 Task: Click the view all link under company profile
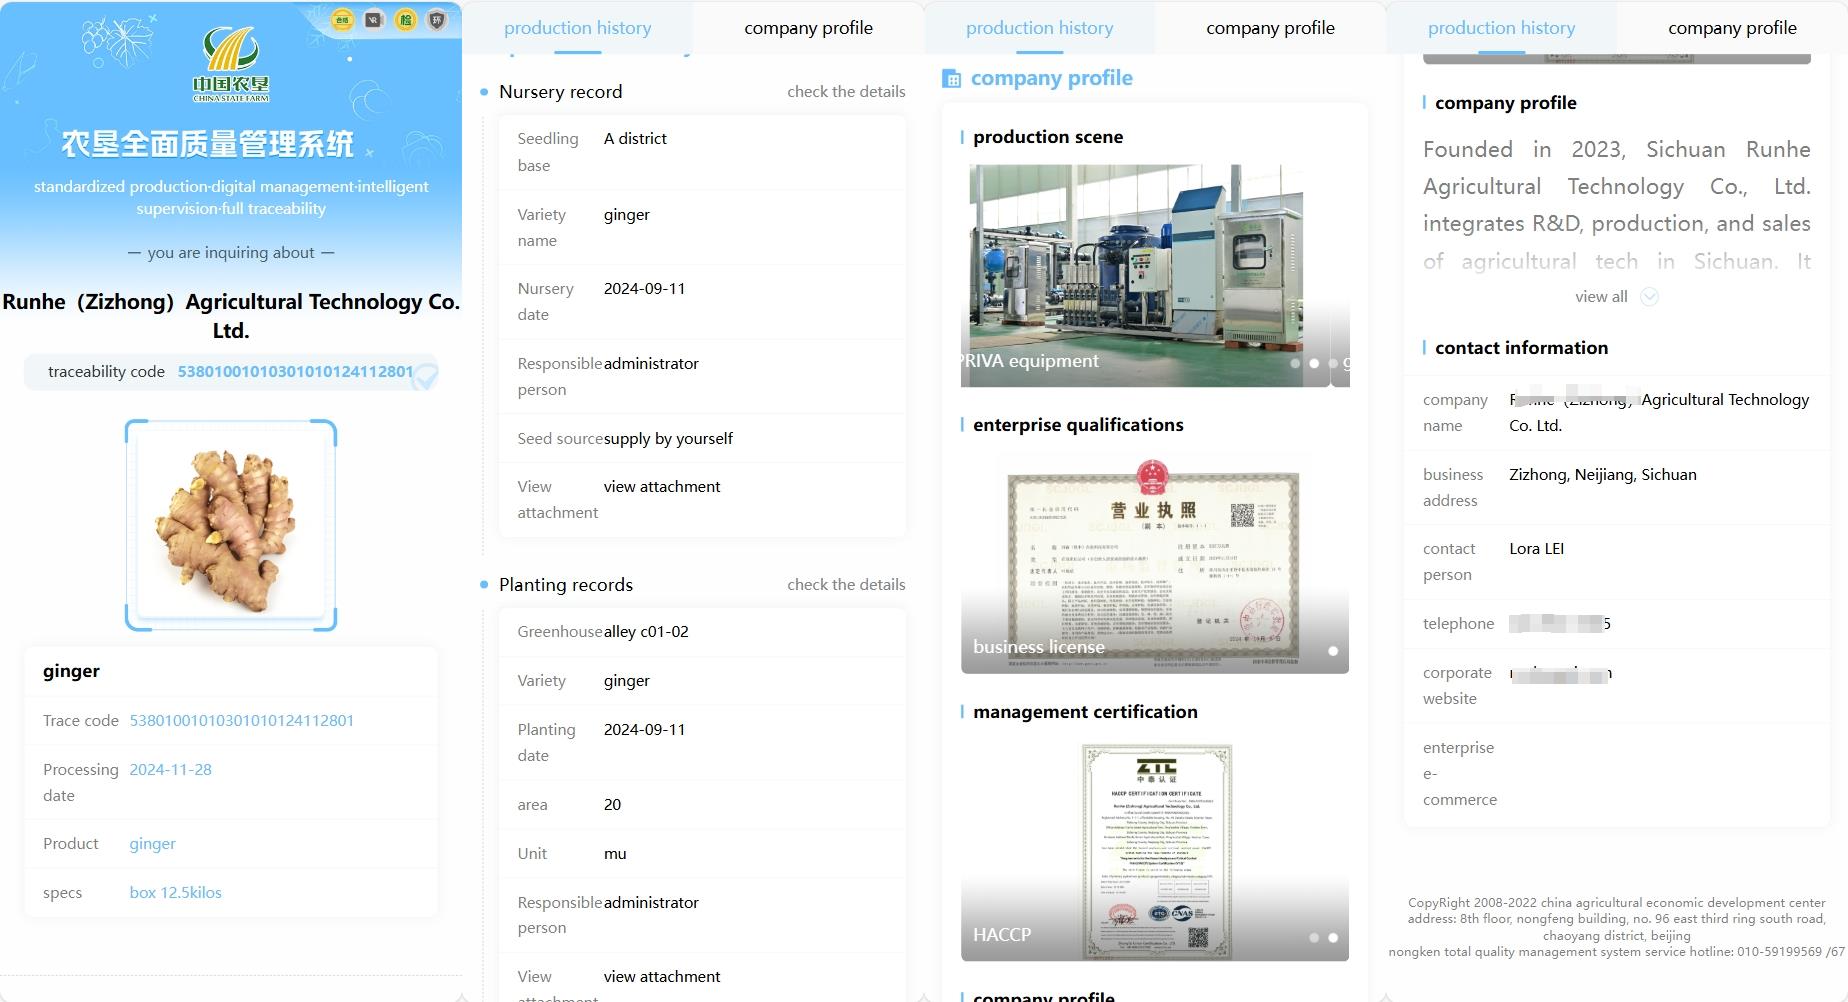(1601, 296)
